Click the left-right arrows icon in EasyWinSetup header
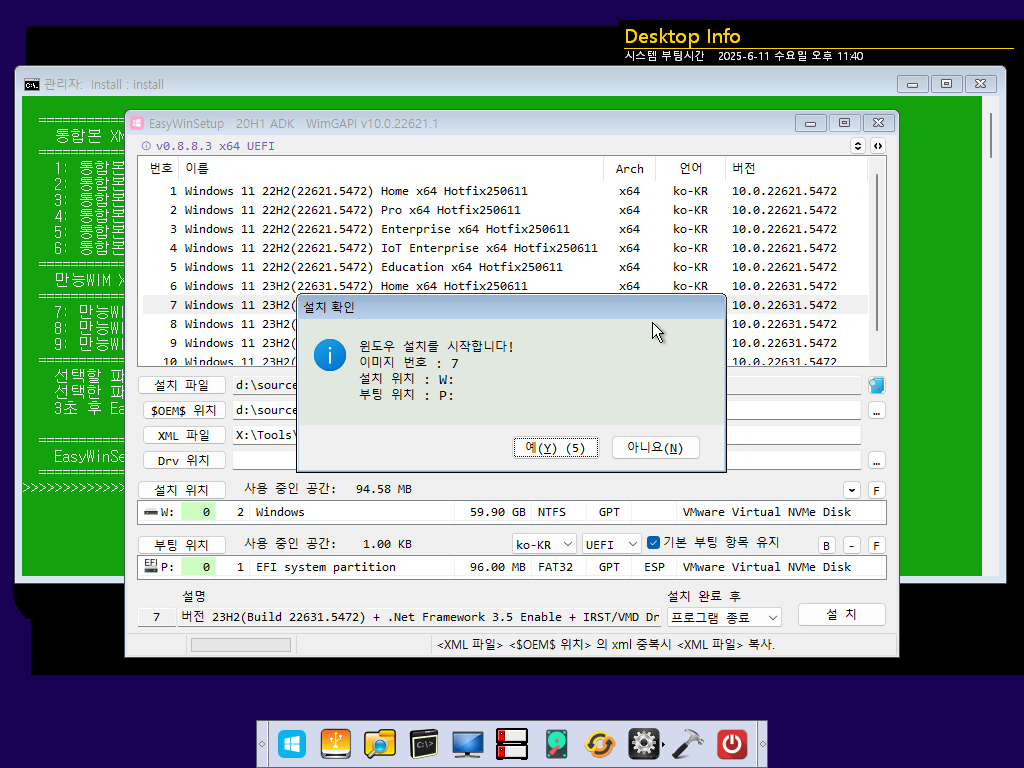 tap(878, 146)
